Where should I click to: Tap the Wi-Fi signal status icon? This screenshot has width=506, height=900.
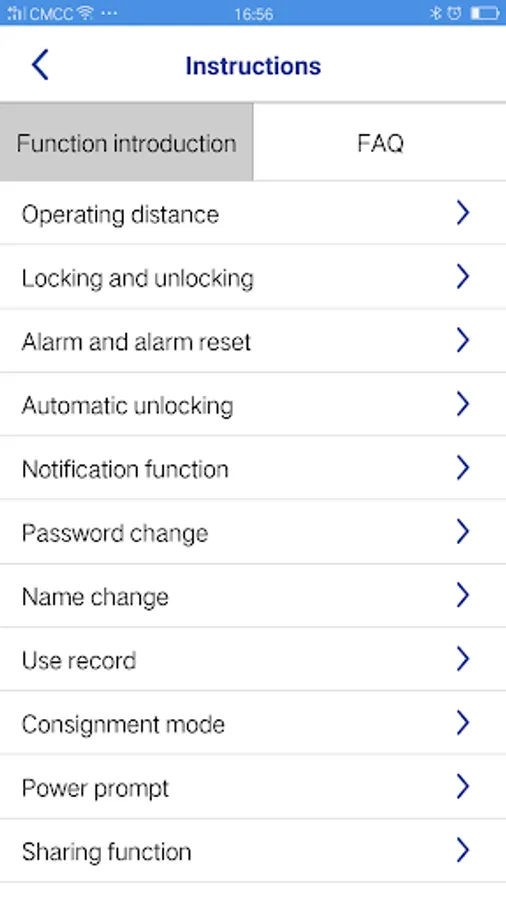click(x=85, y=13)
